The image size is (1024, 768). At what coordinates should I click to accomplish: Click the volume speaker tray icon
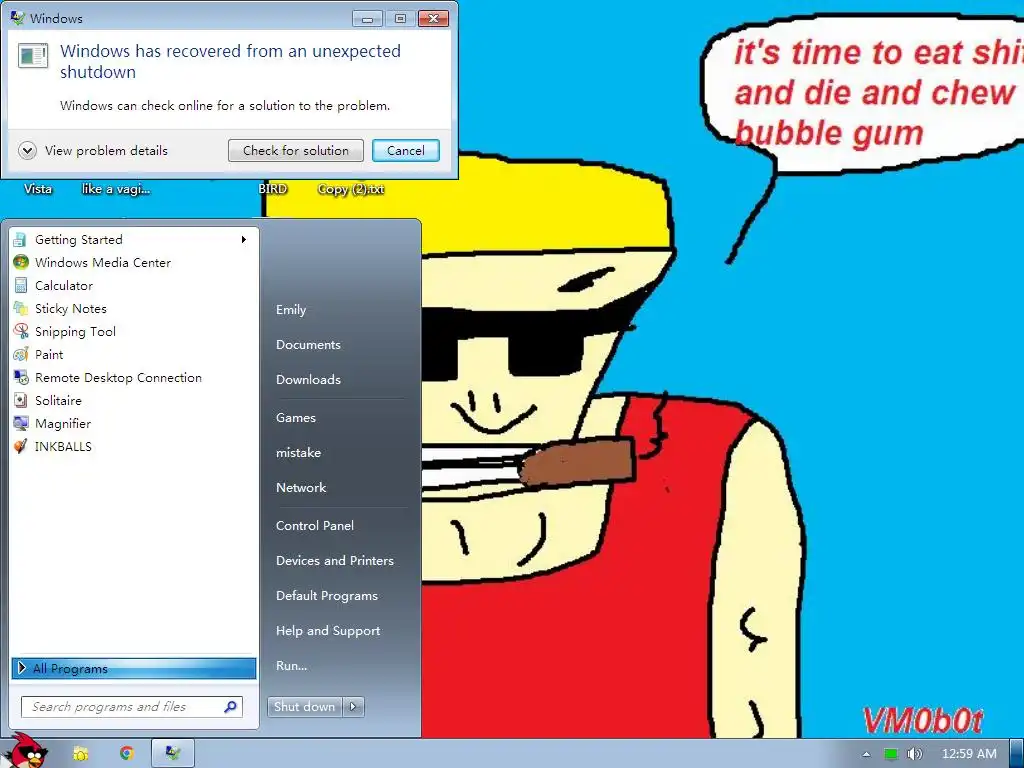pos(914,754)
